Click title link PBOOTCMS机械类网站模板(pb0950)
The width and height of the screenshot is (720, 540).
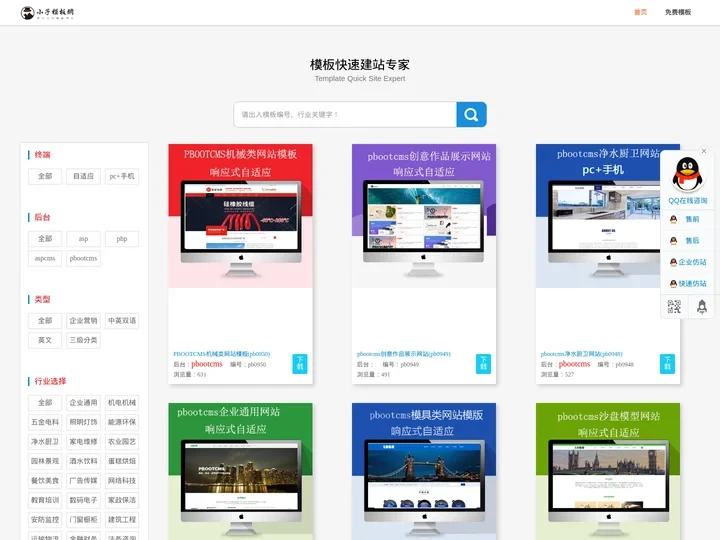[222, 354]
